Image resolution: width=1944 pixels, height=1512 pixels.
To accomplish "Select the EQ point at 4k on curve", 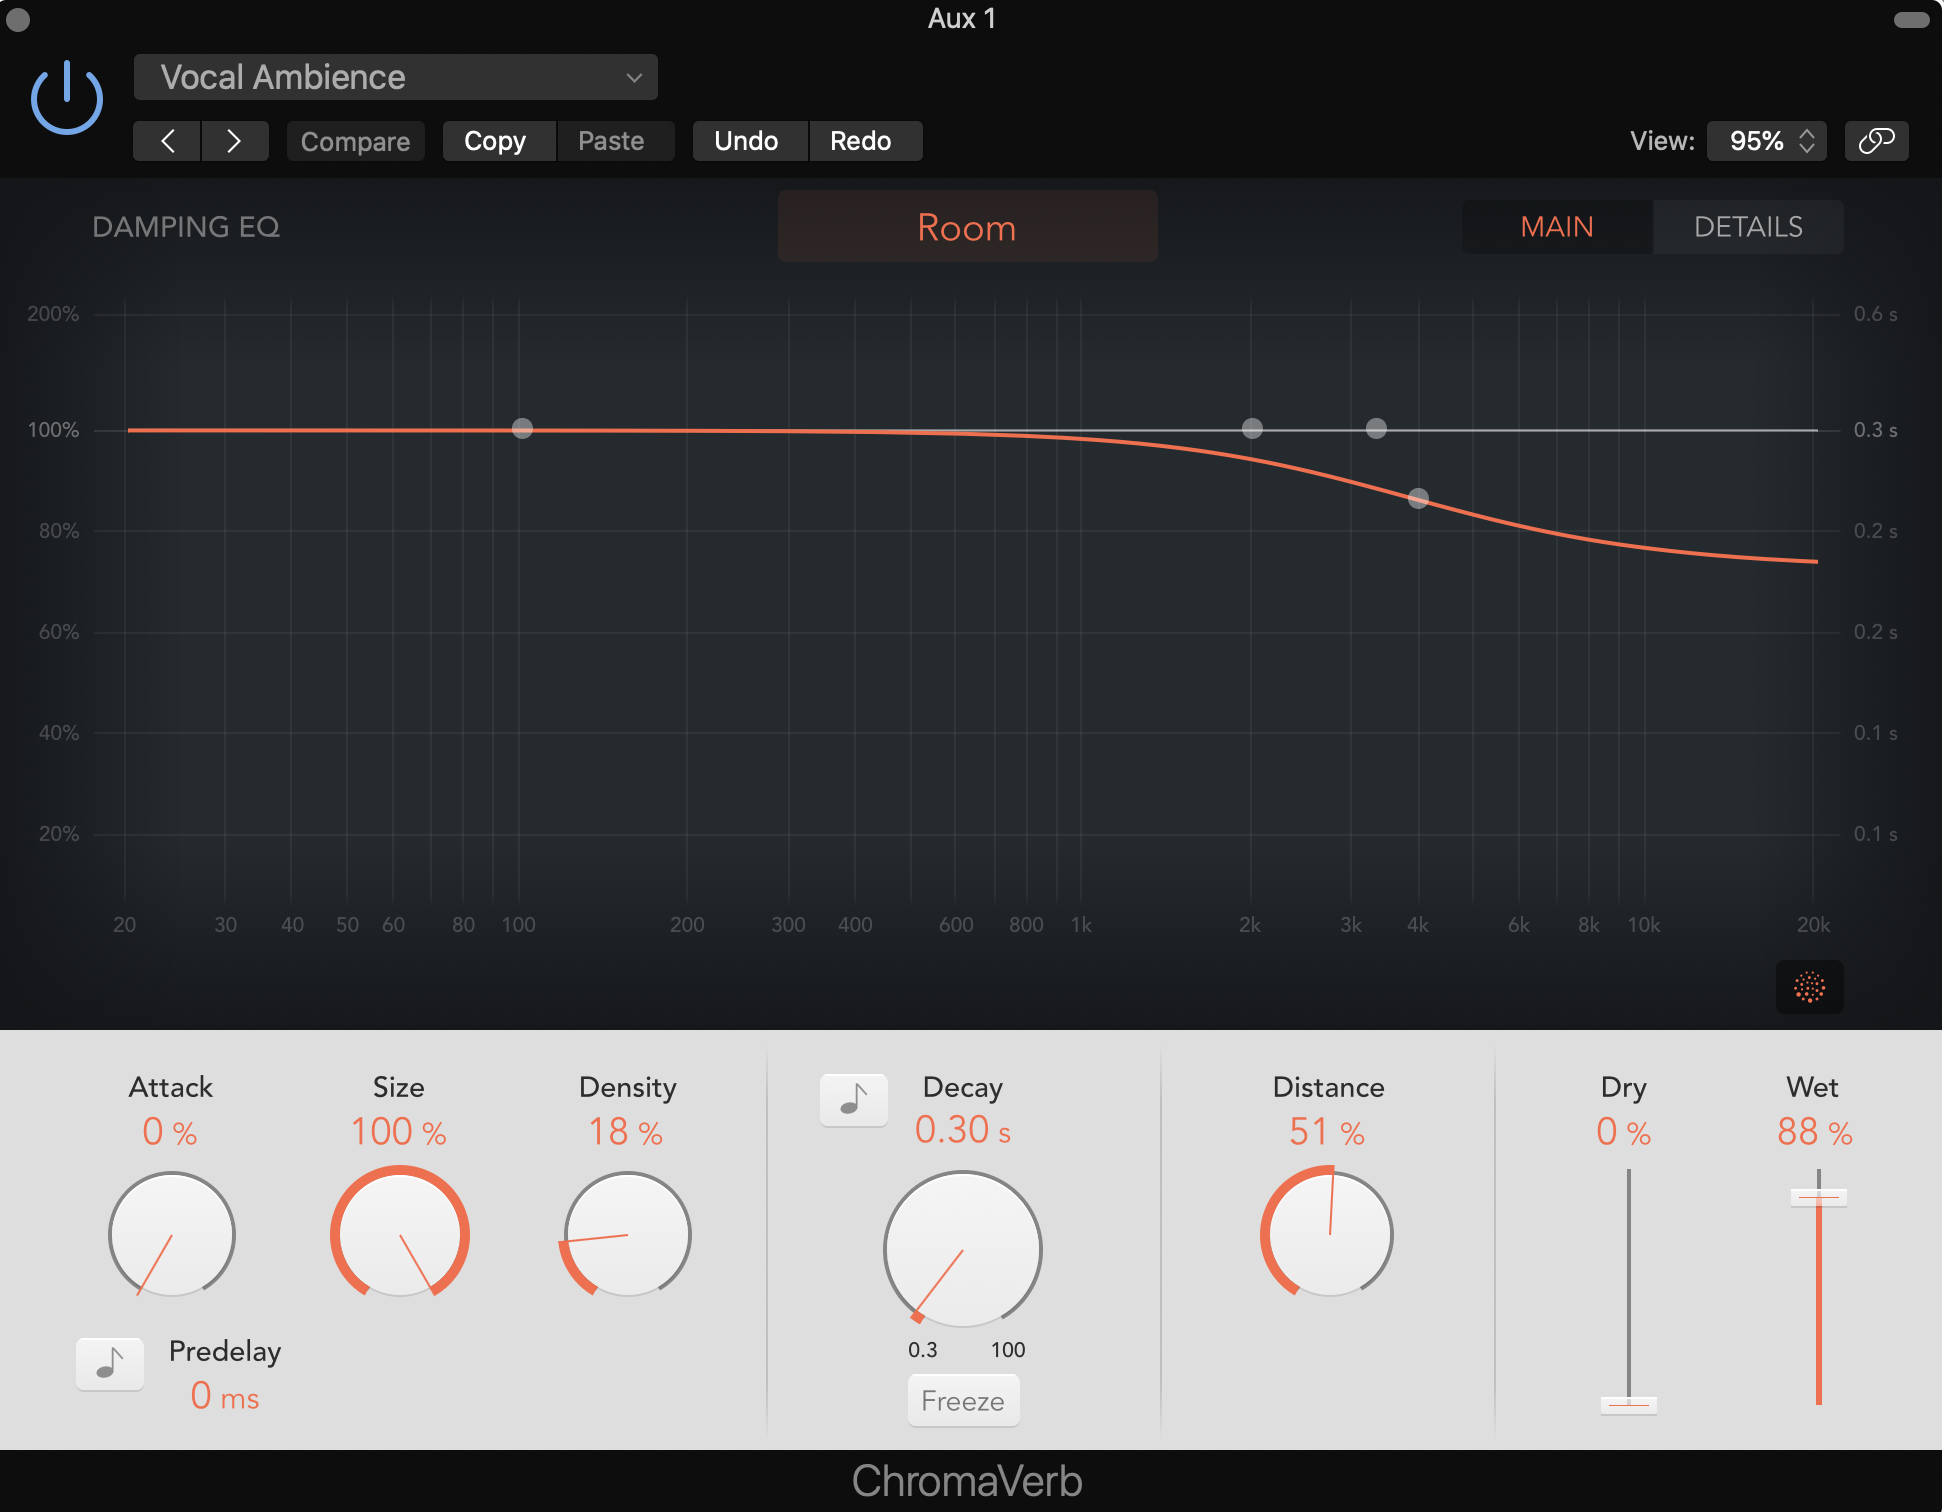I will [1418, 498].
